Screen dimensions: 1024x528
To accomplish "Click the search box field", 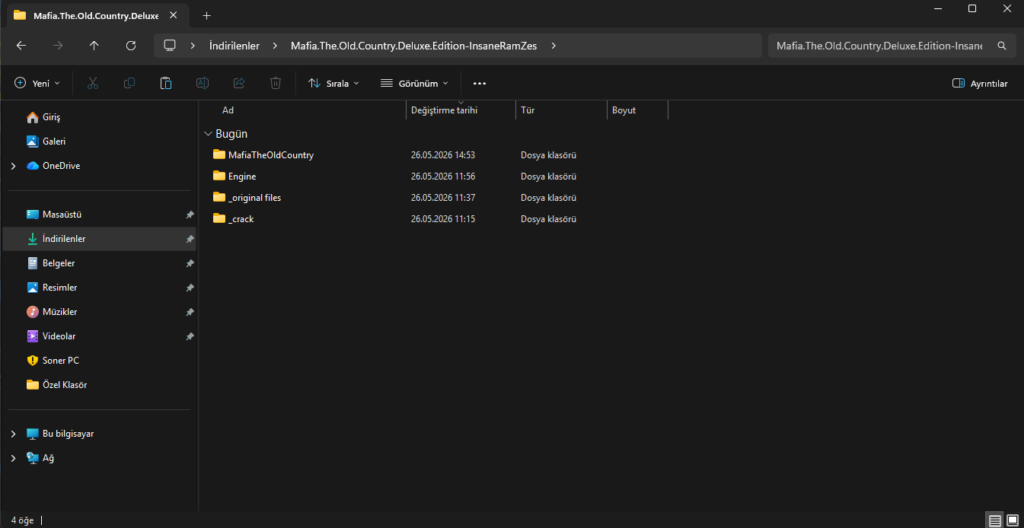I will (x=880, y=46).
